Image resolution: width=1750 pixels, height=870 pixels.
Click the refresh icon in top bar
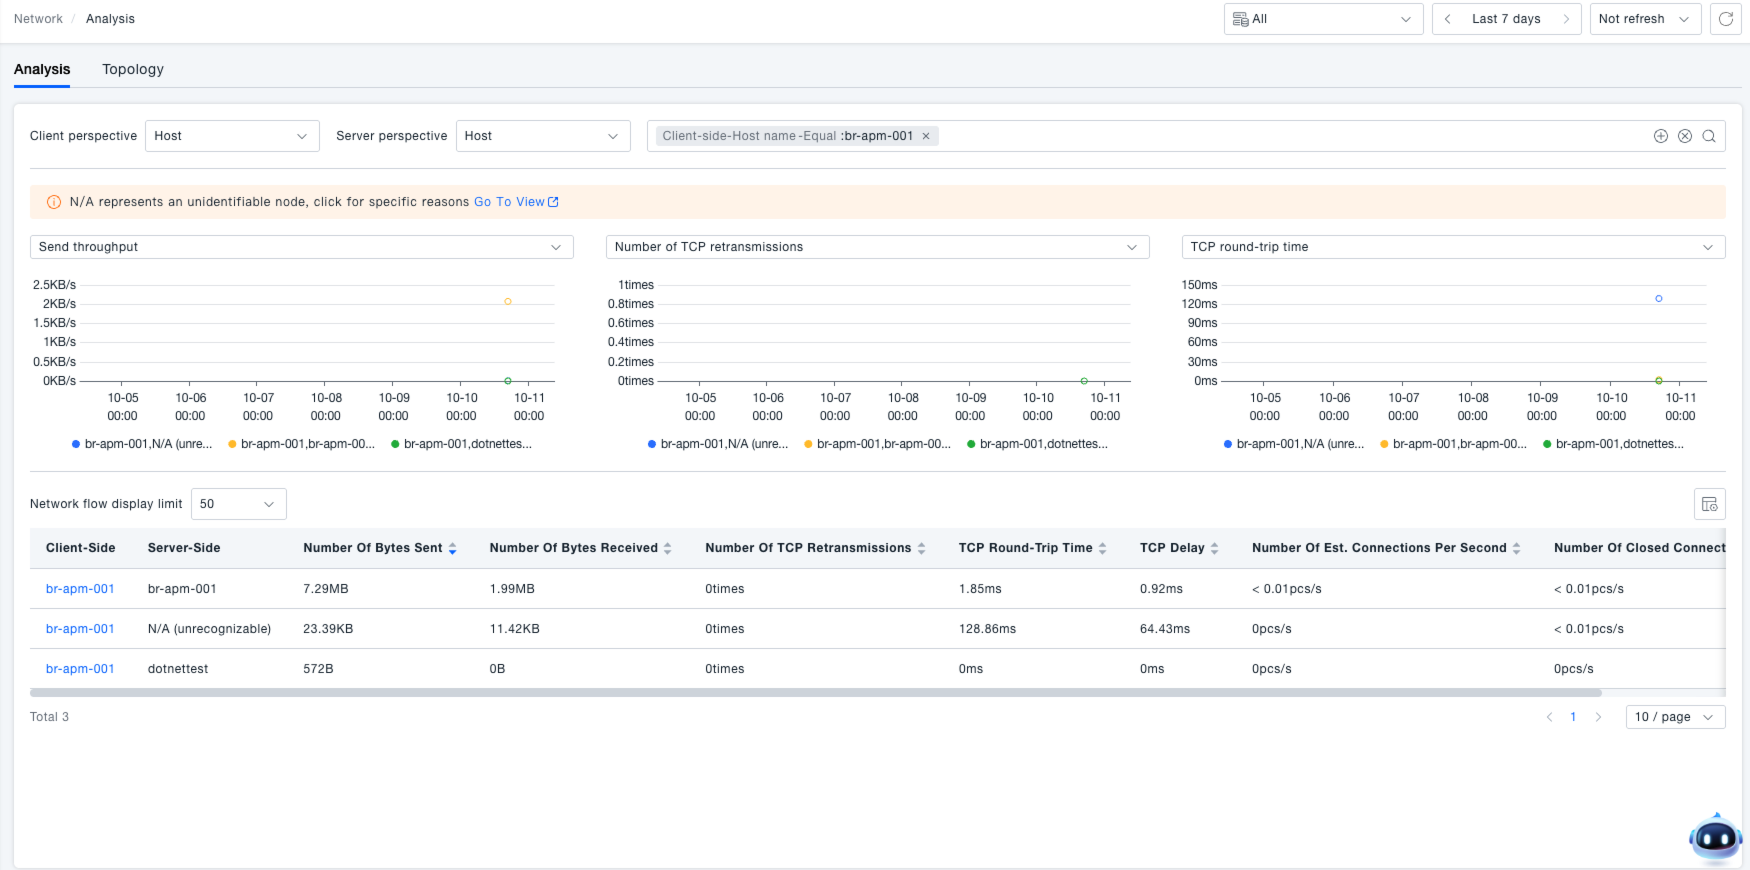click(x=1725, y=19)
